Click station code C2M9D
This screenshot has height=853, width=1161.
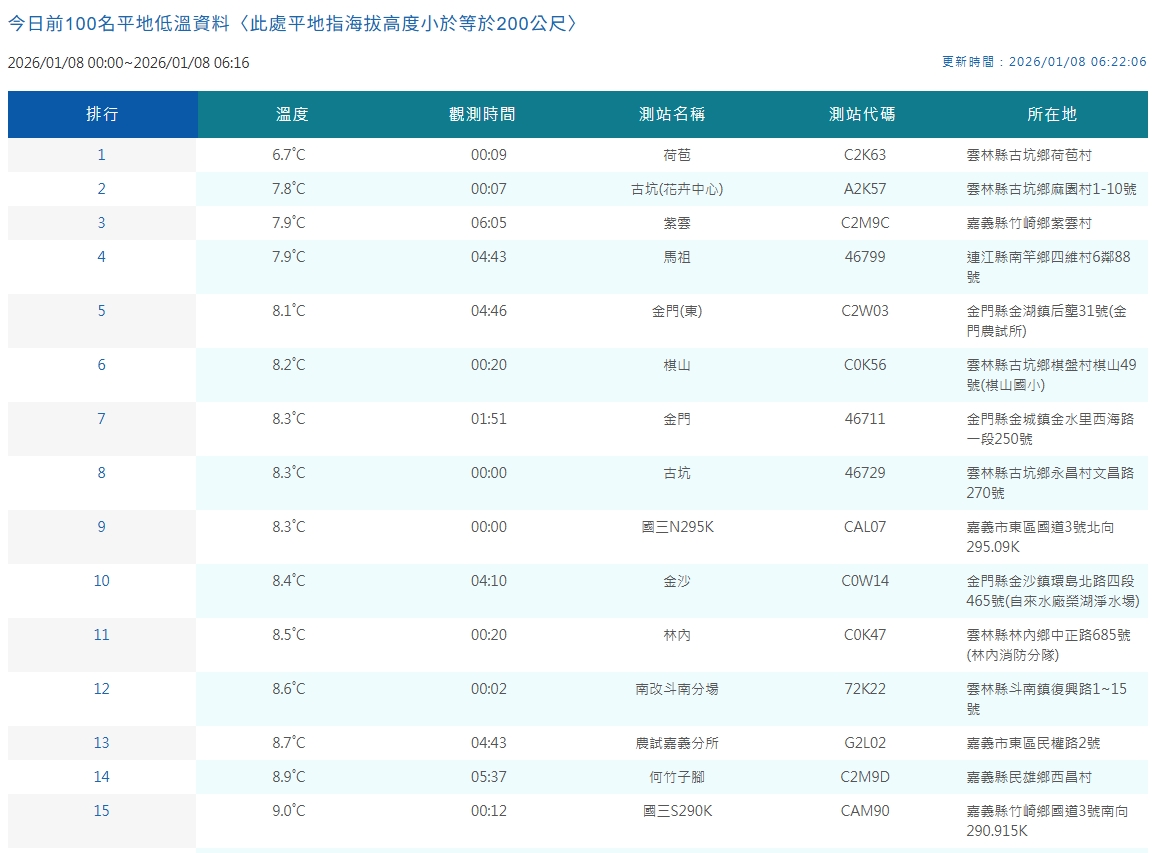(865, 777)
